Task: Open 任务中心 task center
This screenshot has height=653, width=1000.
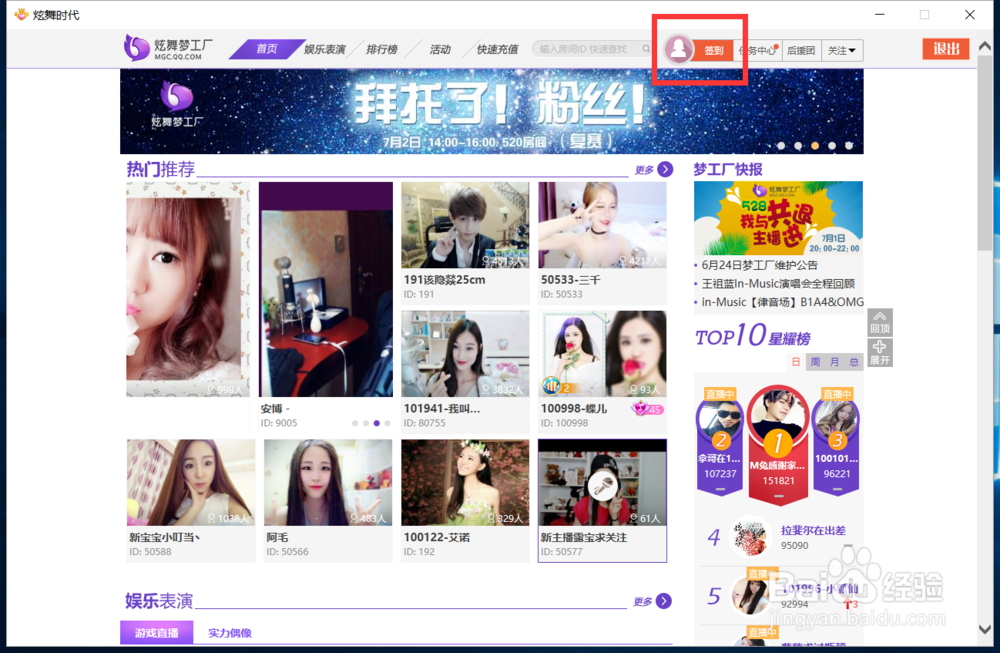Action: [758, 50]
